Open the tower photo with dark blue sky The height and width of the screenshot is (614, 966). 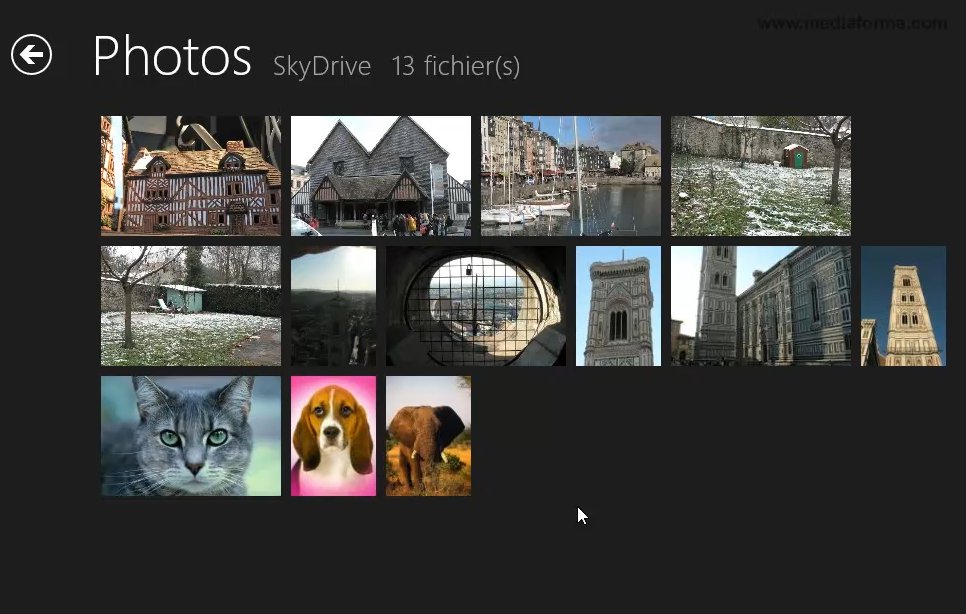(x=903, y=306)
